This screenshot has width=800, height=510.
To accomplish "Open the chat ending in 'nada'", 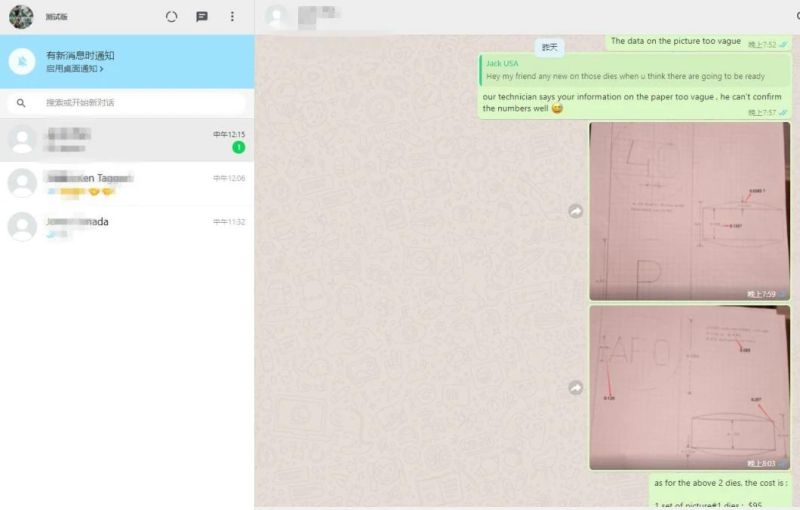I will tap(127, 227).
